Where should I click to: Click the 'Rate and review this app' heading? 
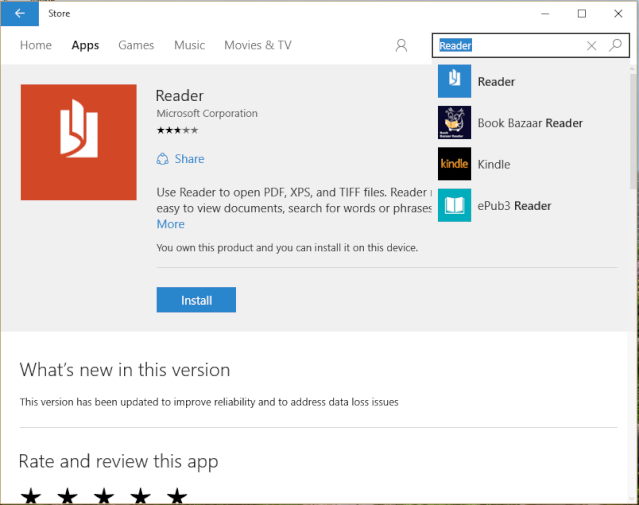coord(119,462)
